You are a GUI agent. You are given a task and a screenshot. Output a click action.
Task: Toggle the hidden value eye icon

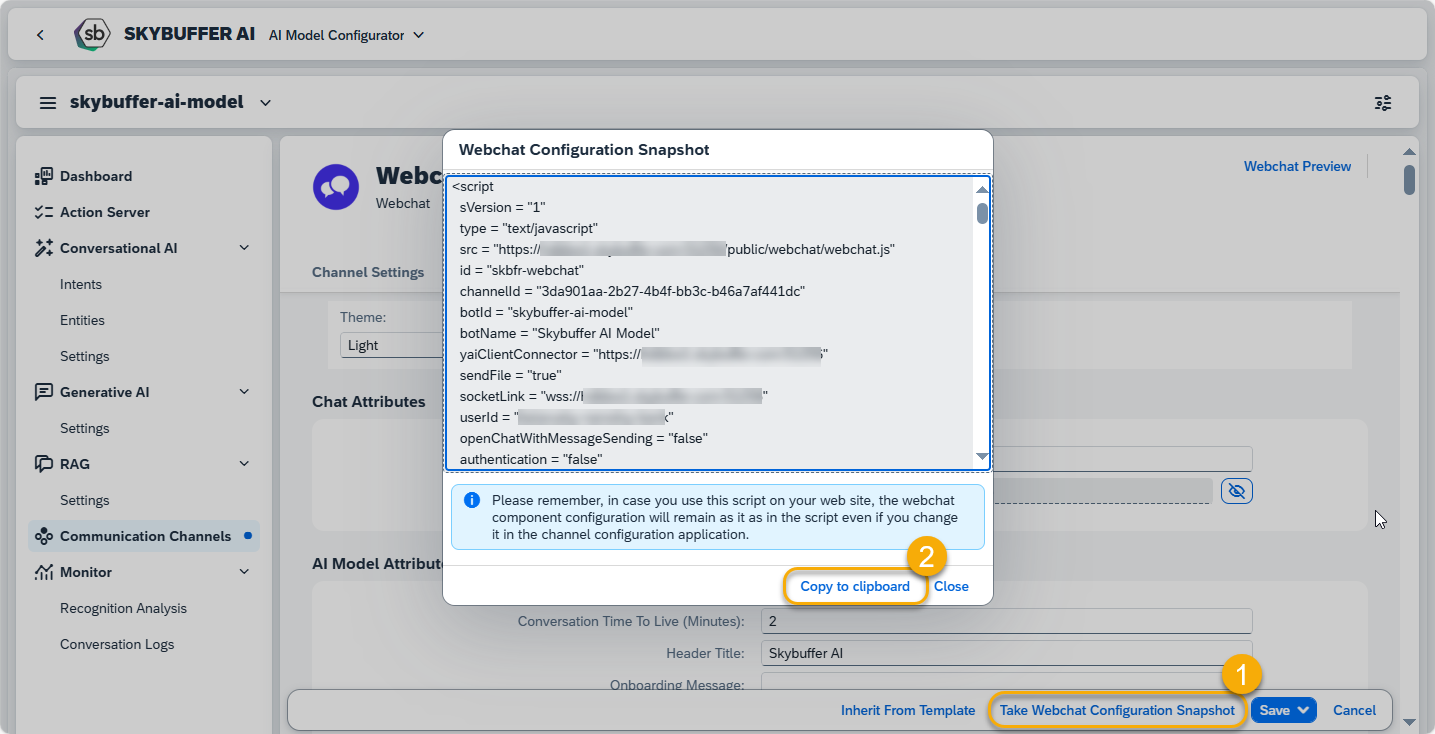click(x=1237, y=491)
